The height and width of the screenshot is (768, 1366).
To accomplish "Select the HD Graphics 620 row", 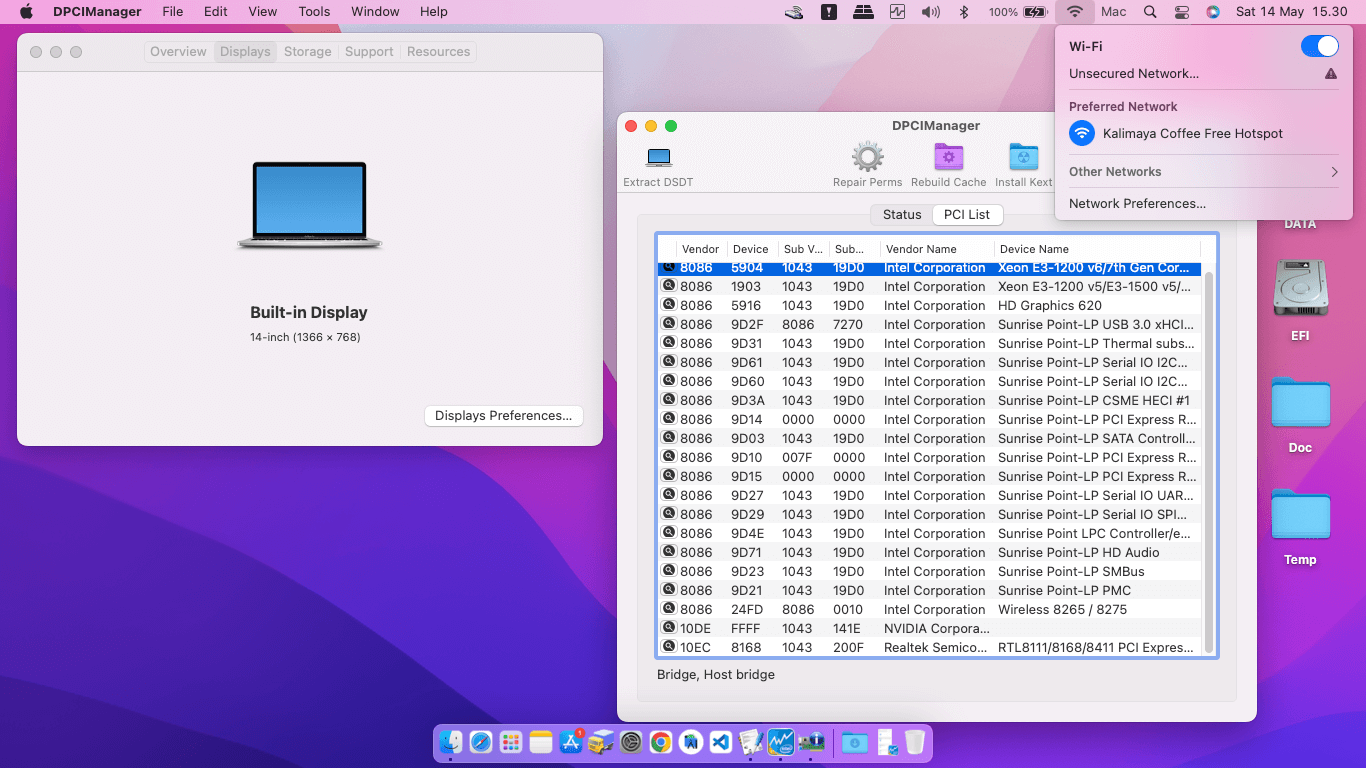I will tap(930, 306).
